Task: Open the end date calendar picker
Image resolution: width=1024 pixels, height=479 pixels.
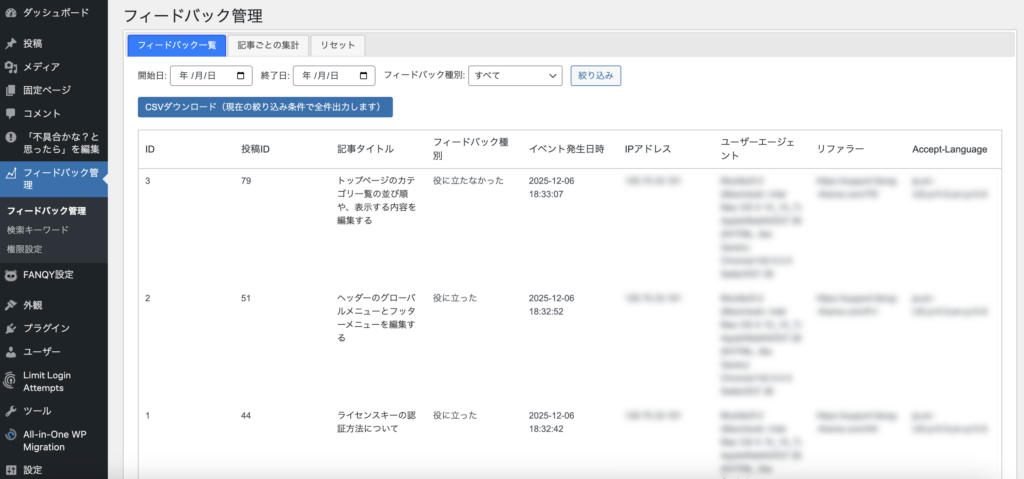Action: tap(364, 75)
